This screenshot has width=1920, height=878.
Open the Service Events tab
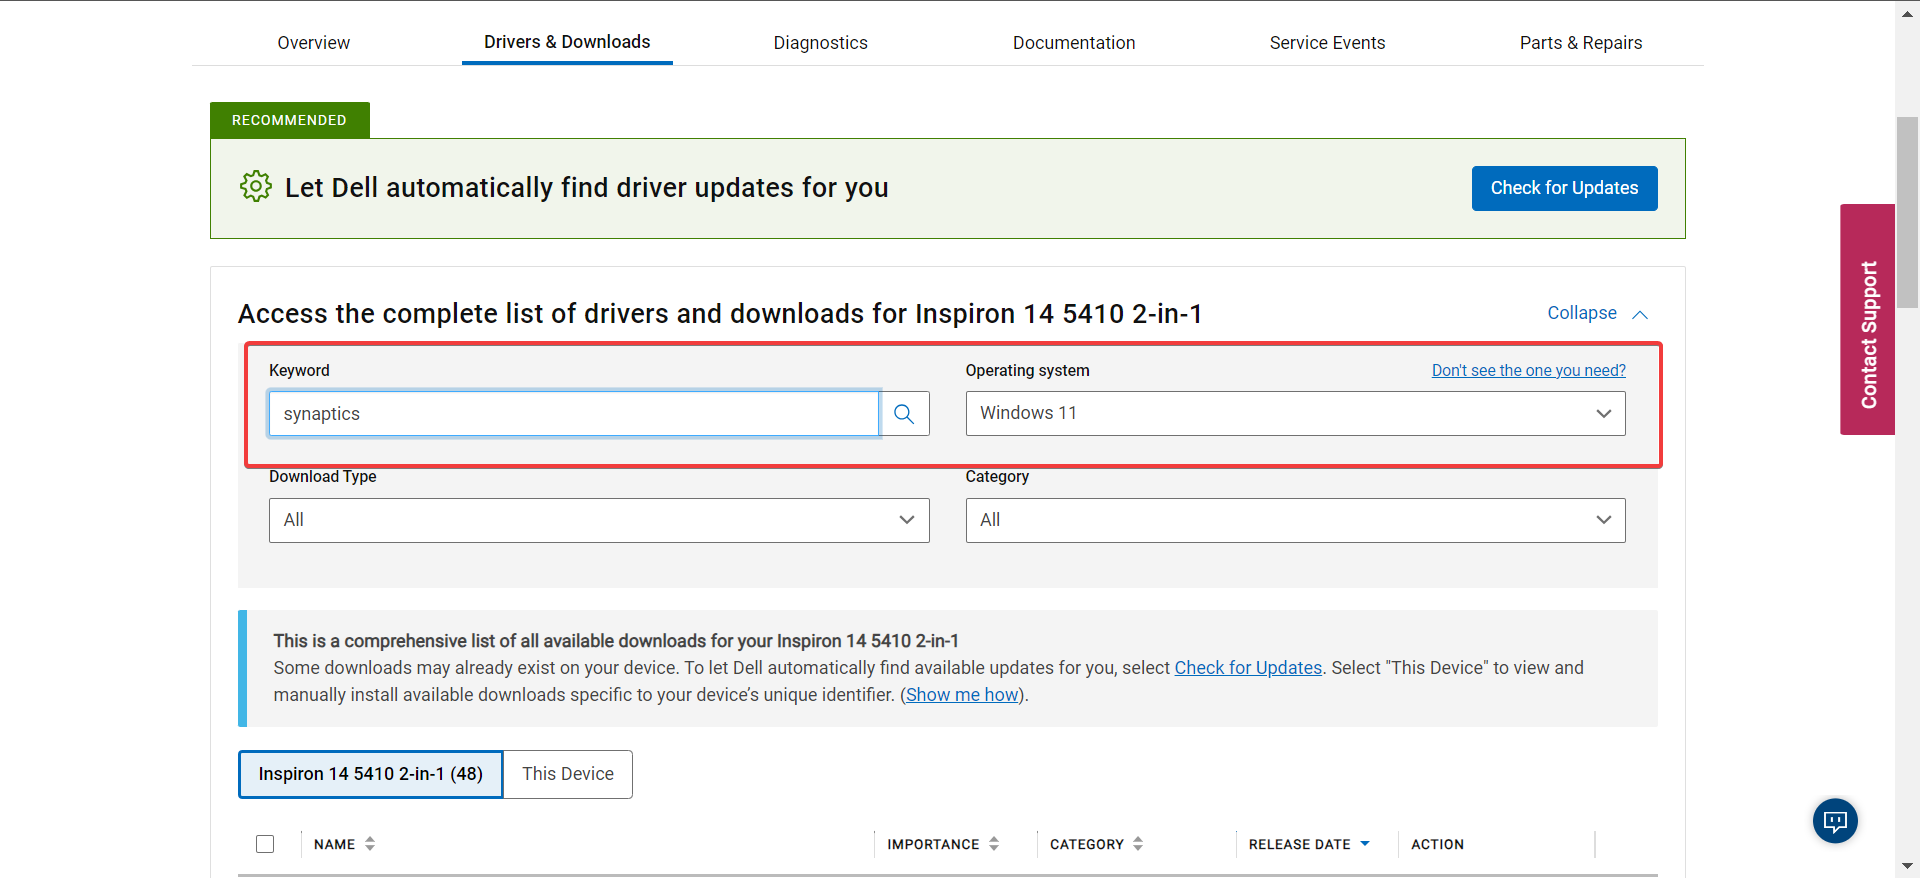point(1327,43)
